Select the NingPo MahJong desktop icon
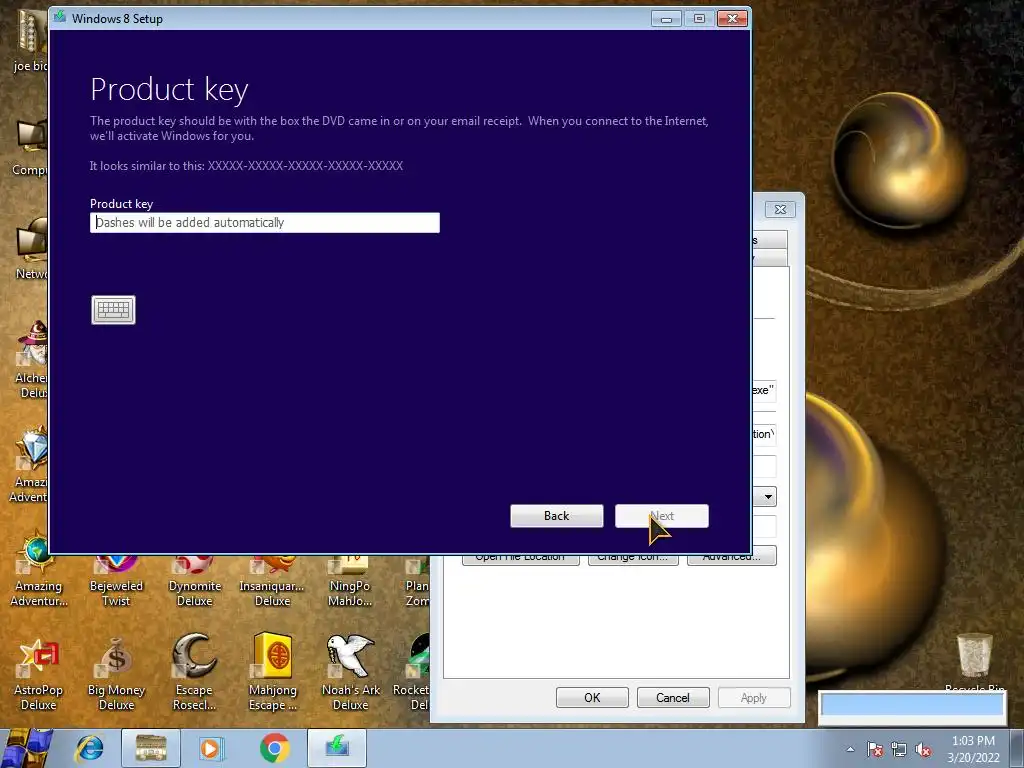 [x=350, y=581]
